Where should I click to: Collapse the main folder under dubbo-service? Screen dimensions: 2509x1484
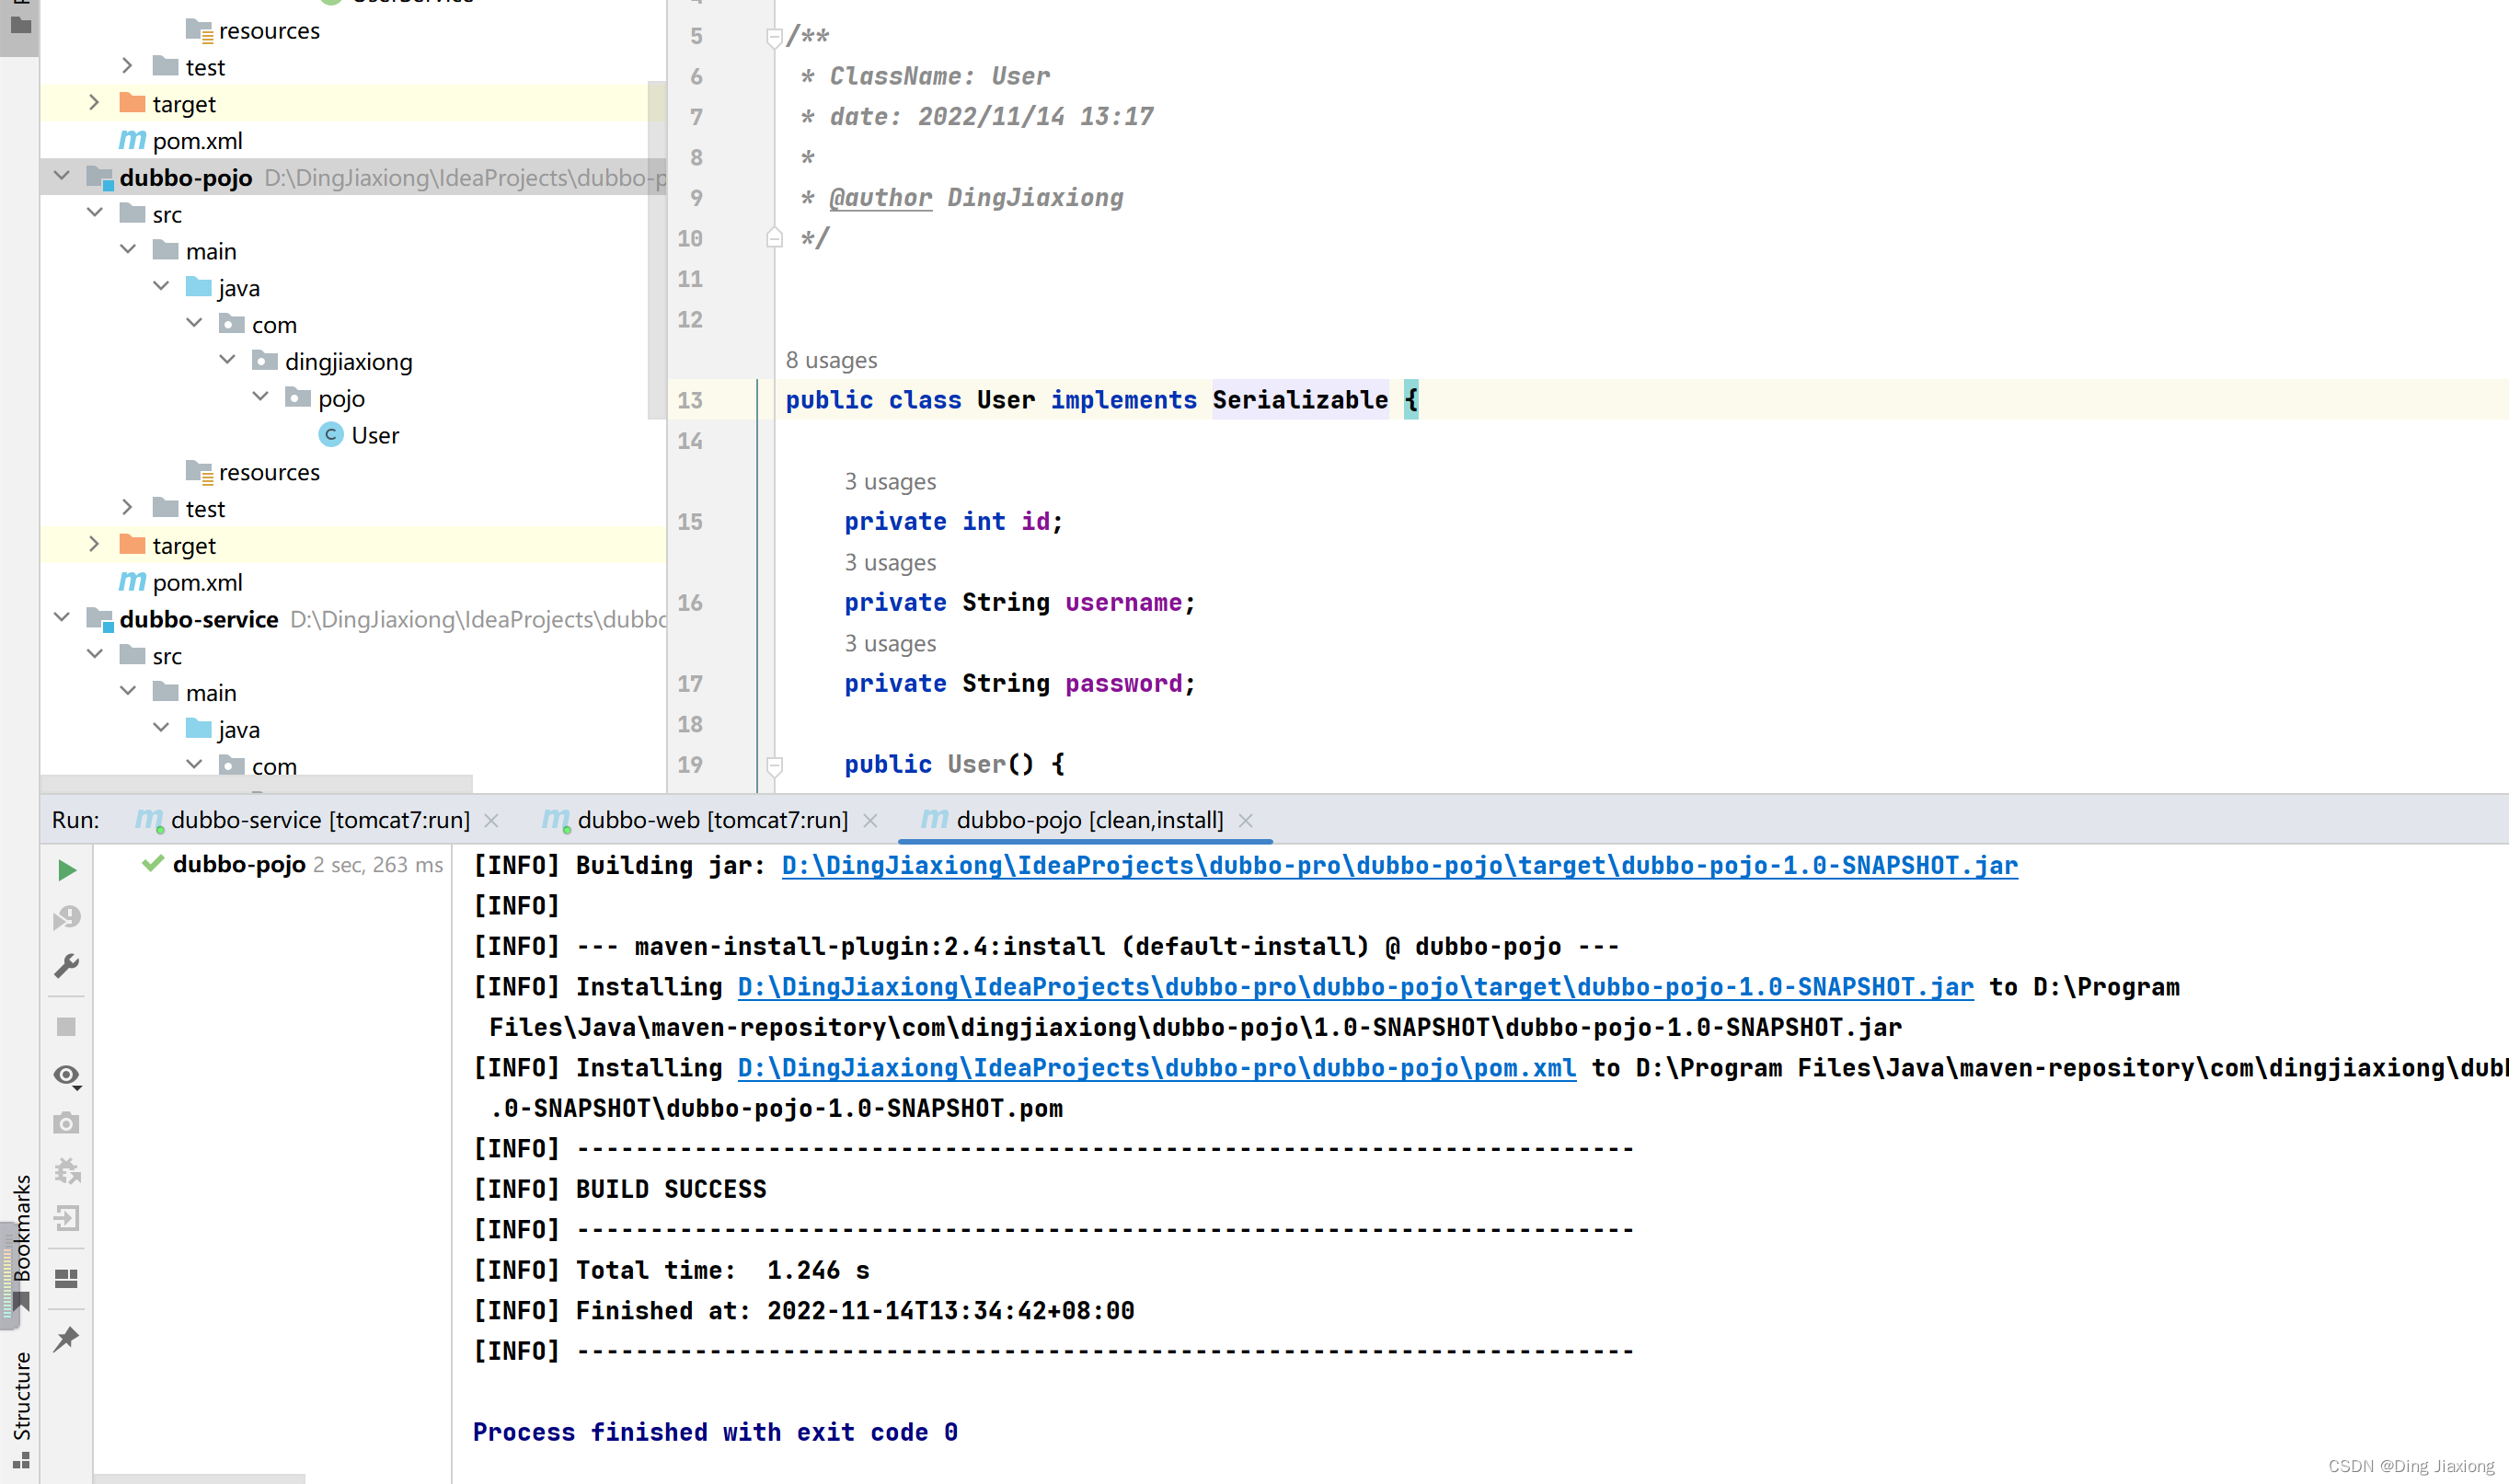128,692
